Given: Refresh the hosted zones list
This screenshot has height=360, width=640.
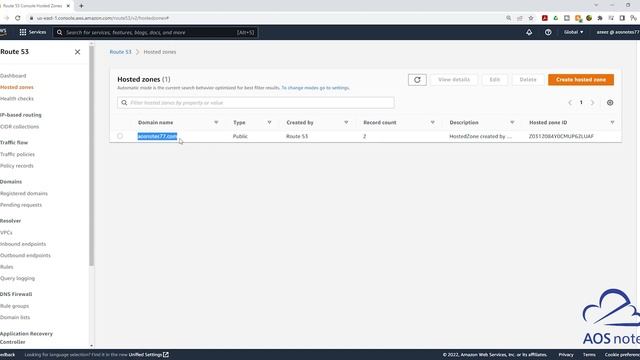Looking at the screenshot, I should [417, 80].
